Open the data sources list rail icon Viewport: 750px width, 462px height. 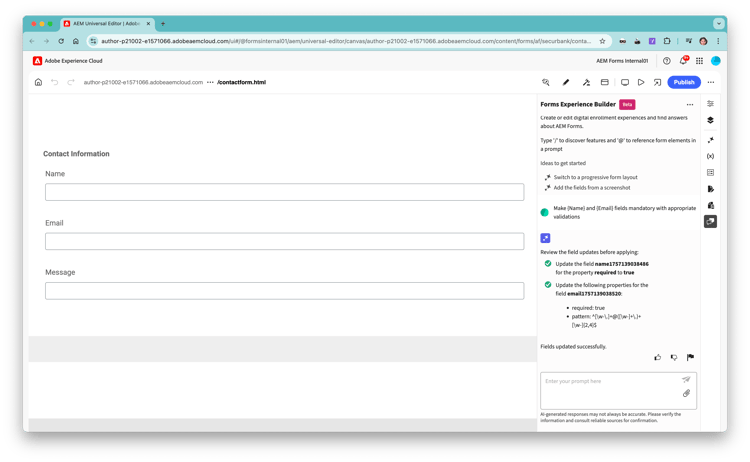pos(710,172)
